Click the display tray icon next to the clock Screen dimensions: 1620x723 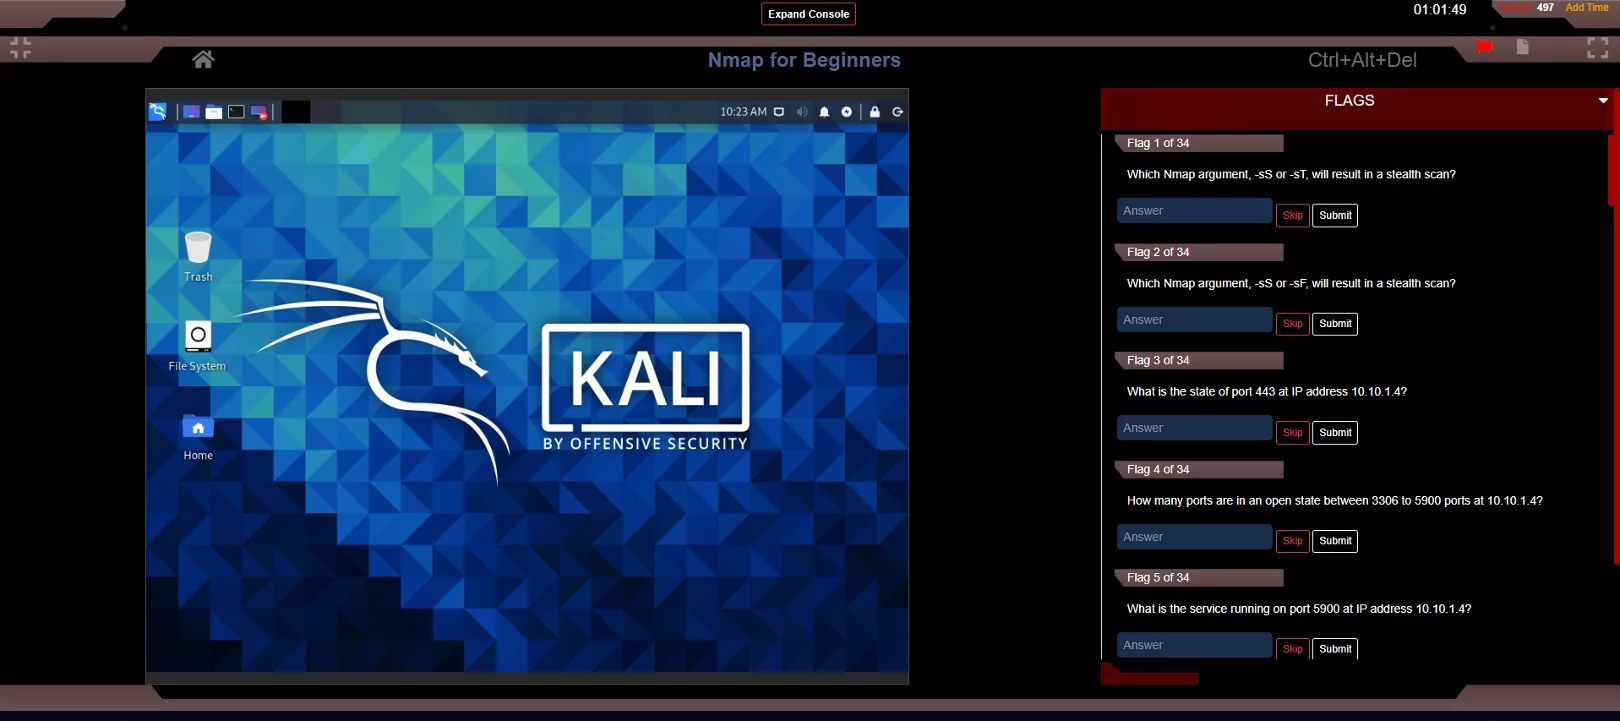[x=779, y=112]
